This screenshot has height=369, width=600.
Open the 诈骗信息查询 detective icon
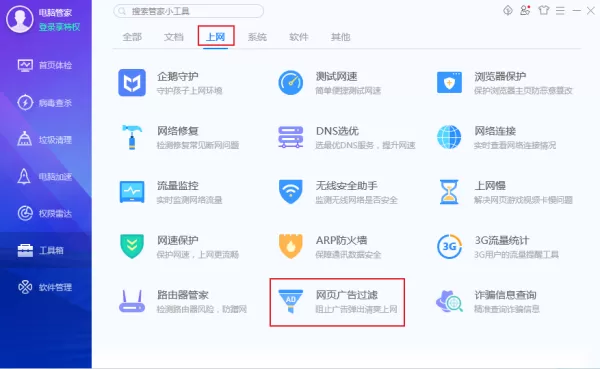tap(449, 301)
